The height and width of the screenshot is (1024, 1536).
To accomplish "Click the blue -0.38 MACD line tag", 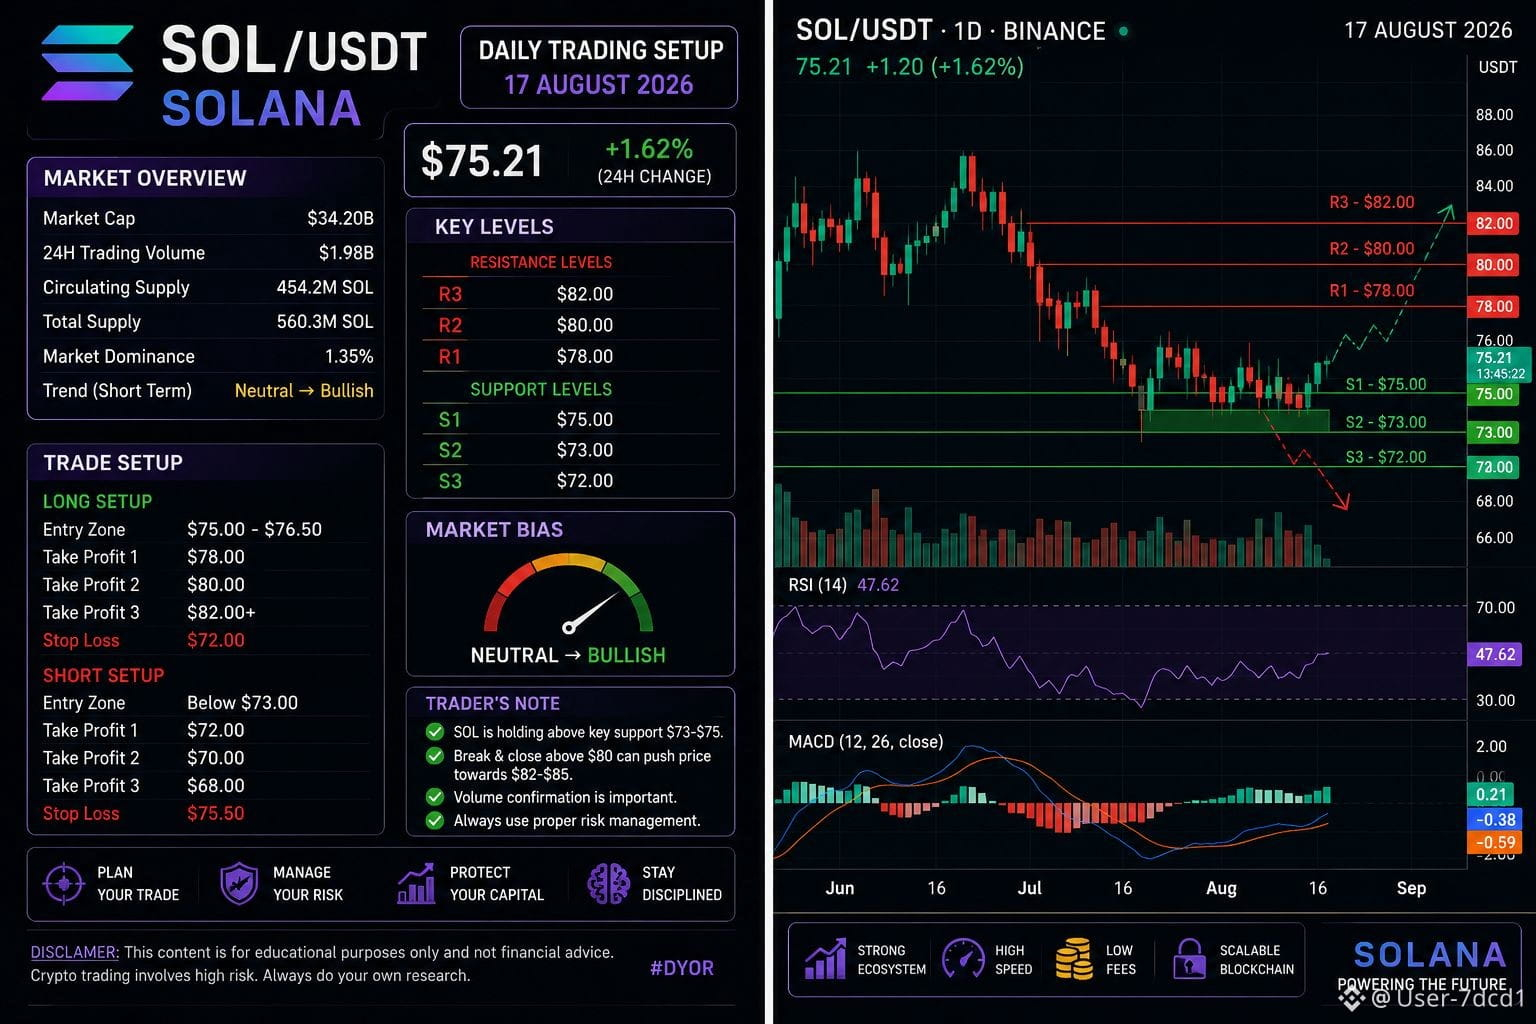I will pos(1494,819).
